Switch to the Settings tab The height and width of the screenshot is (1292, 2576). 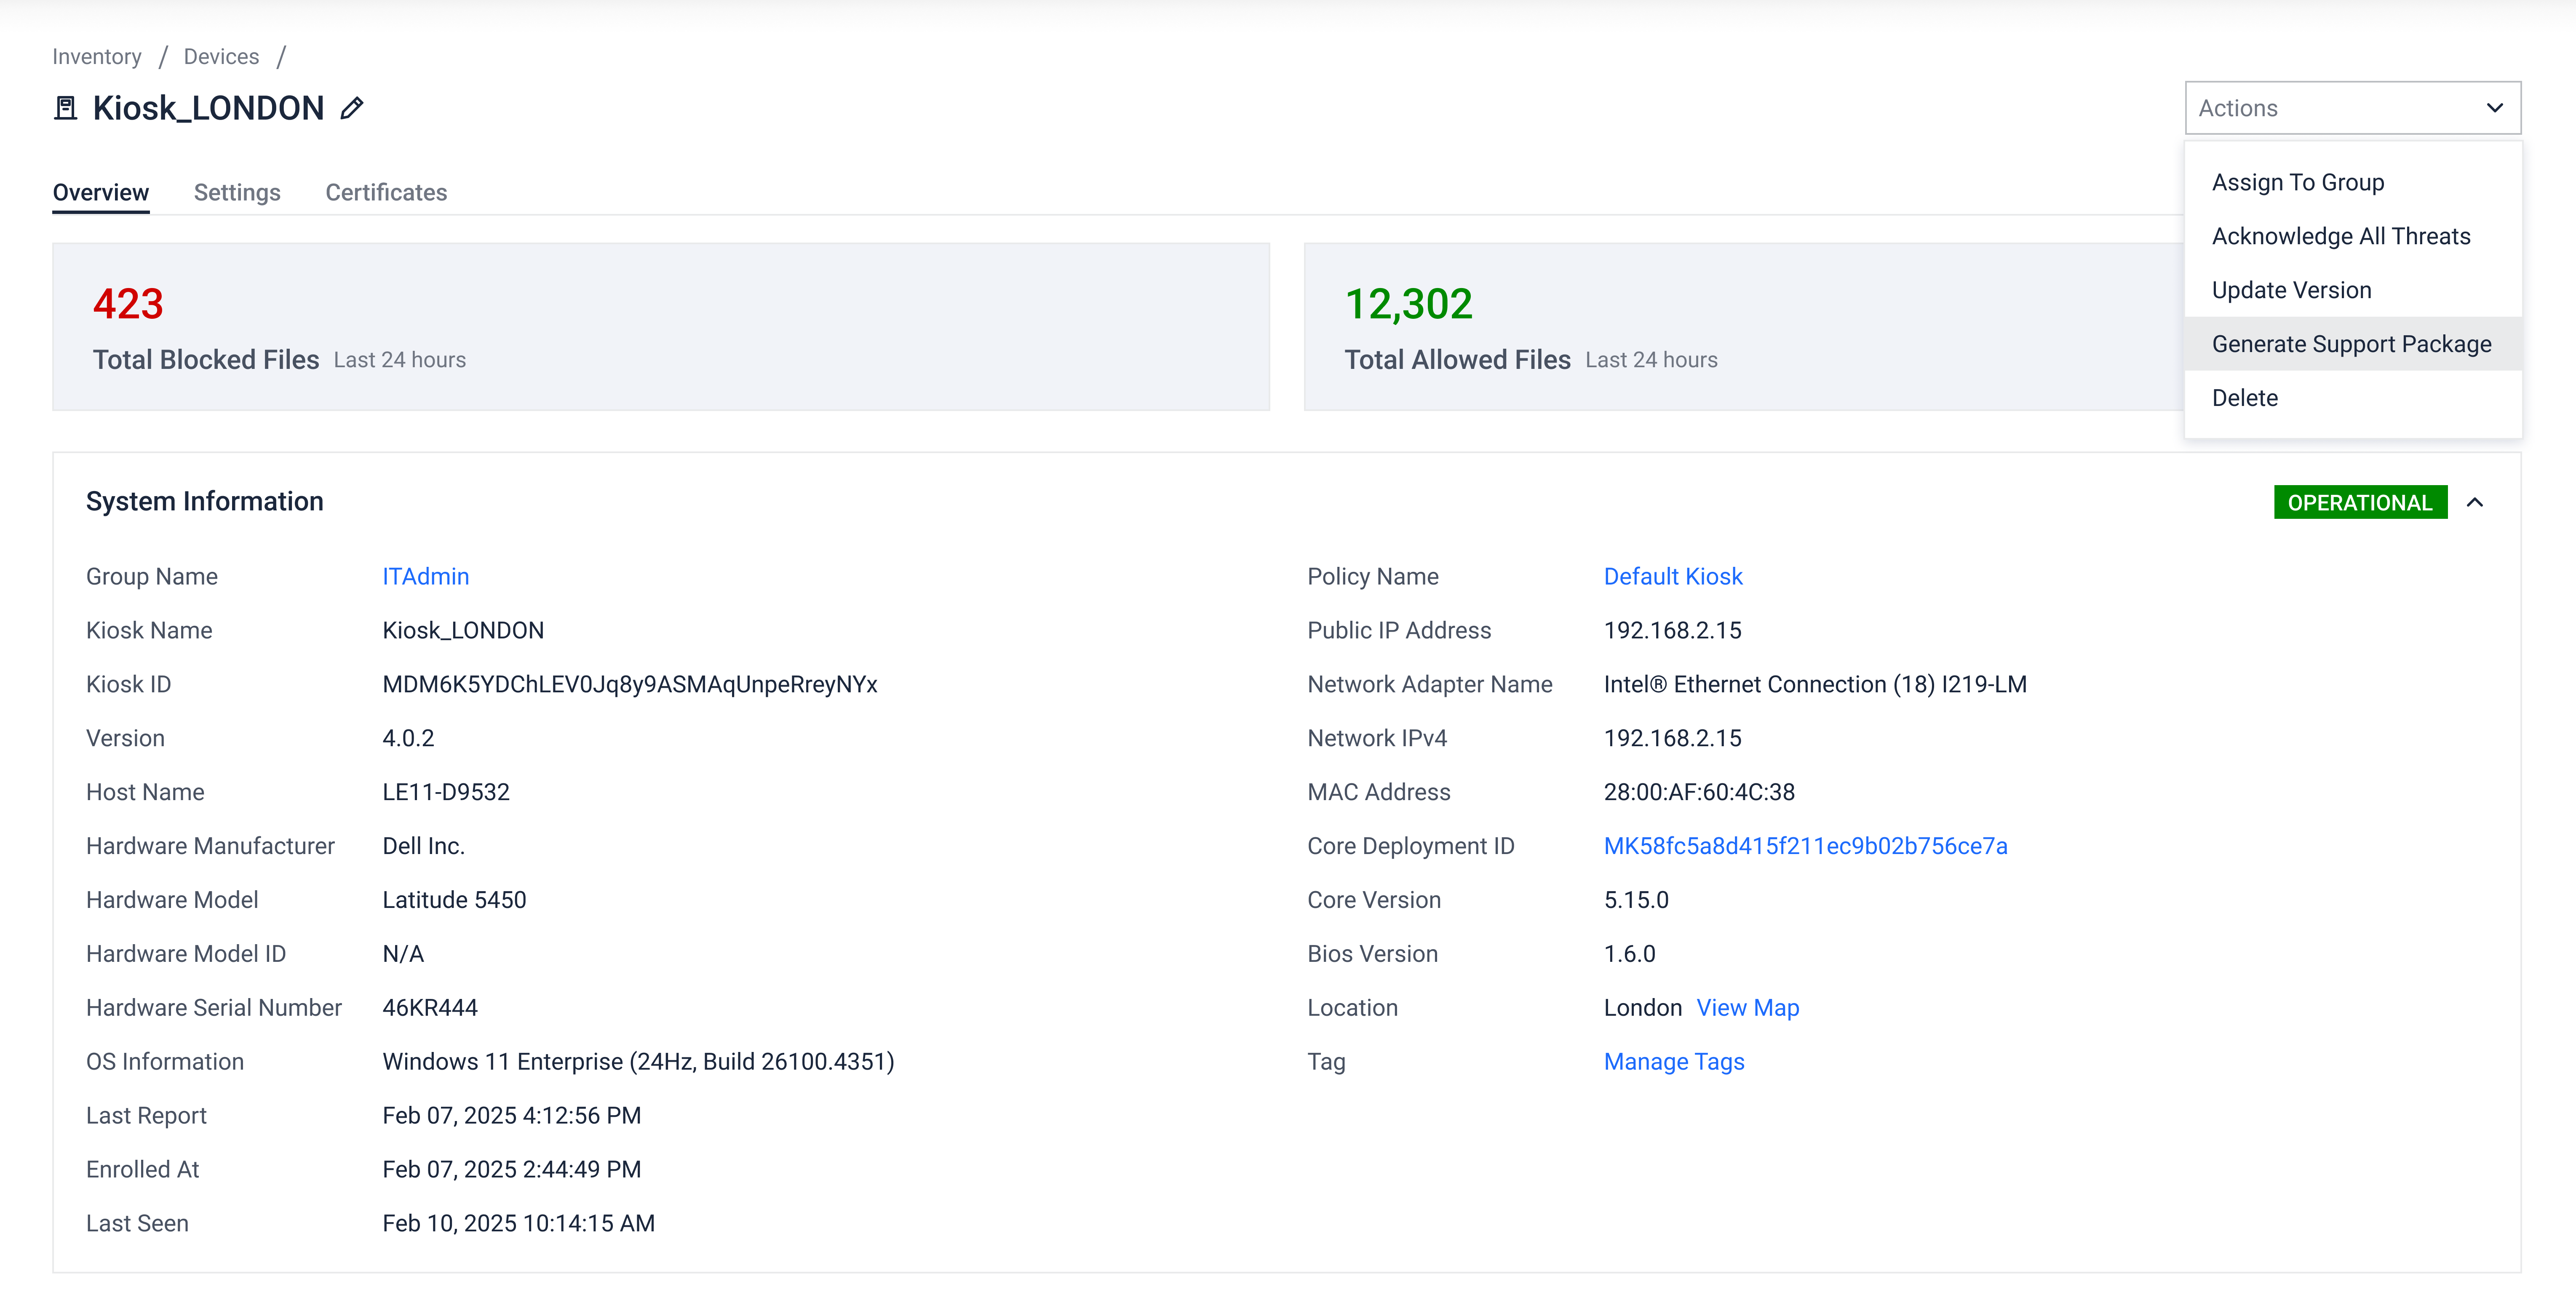tap(237, 192)
